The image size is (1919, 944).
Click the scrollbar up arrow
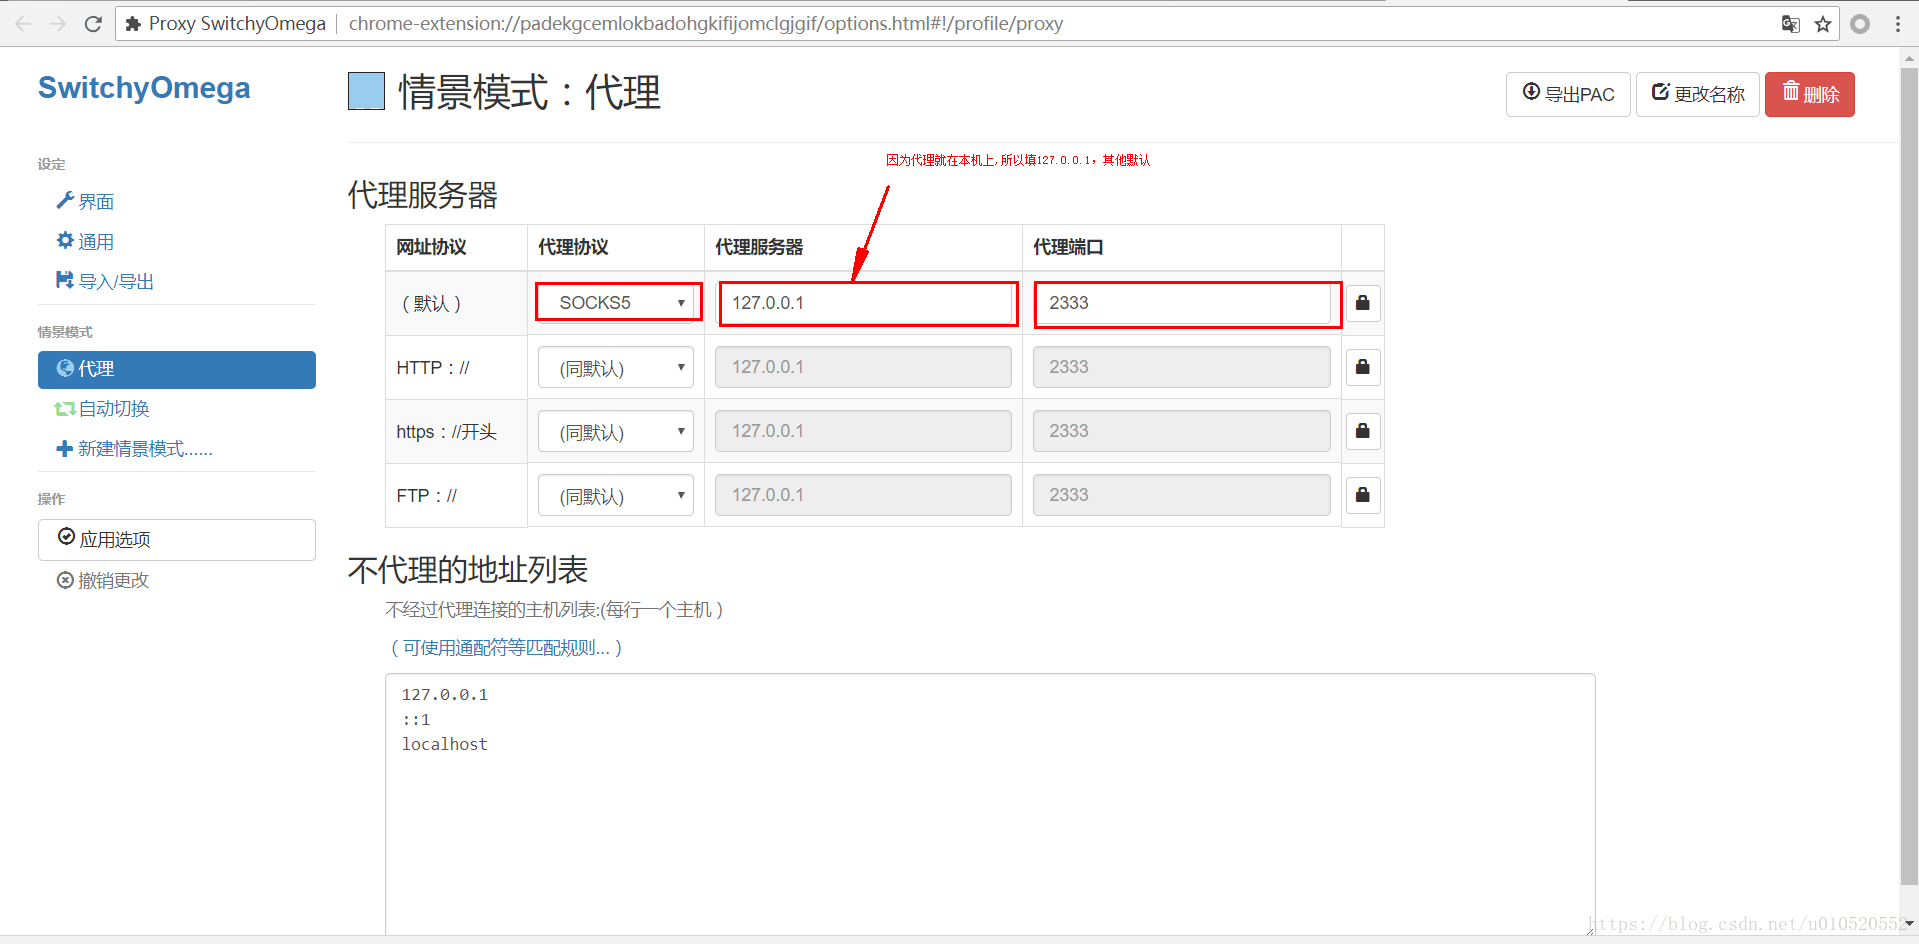pos(1909,59)
